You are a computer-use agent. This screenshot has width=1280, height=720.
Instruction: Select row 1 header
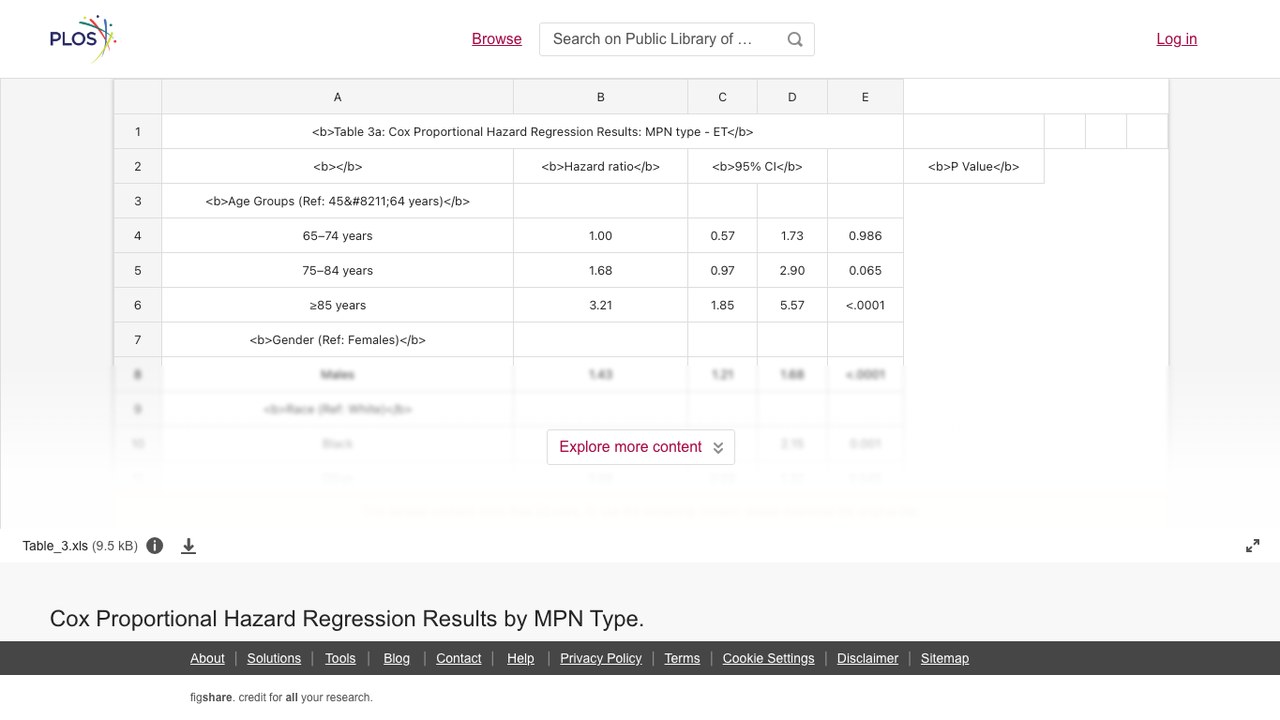(138, 132)
